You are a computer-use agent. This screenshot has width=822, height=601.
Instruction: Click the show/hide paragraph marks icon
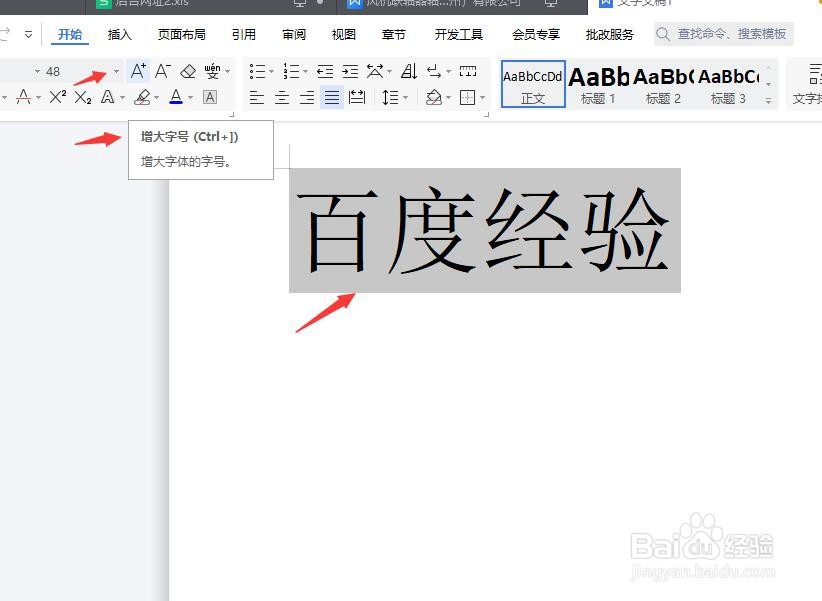click(434, 71)
